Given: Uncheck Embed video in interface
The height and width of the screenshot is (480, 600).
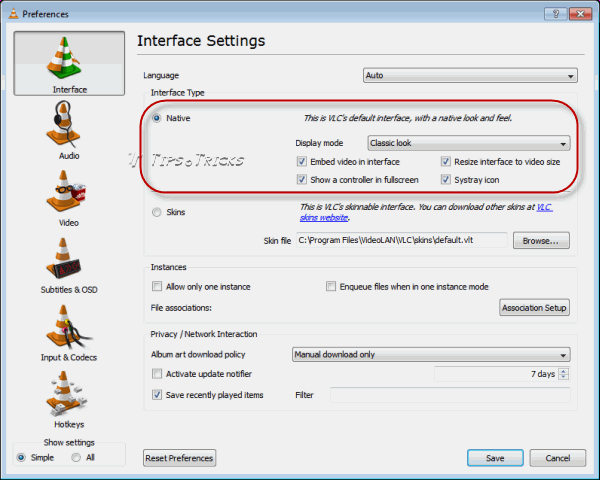Looking at the screenshot, I should (x=302, y=162).
